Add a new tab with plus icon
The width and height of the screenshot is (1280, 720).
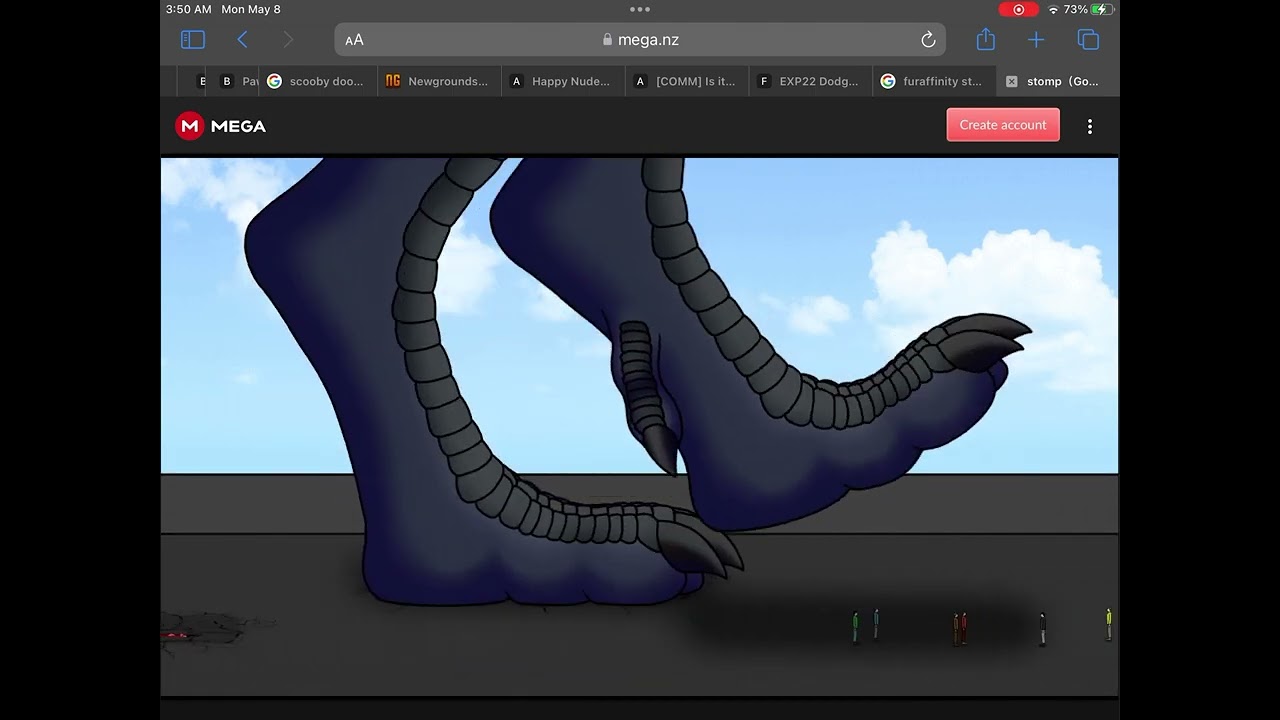[x=1036, y=40]
